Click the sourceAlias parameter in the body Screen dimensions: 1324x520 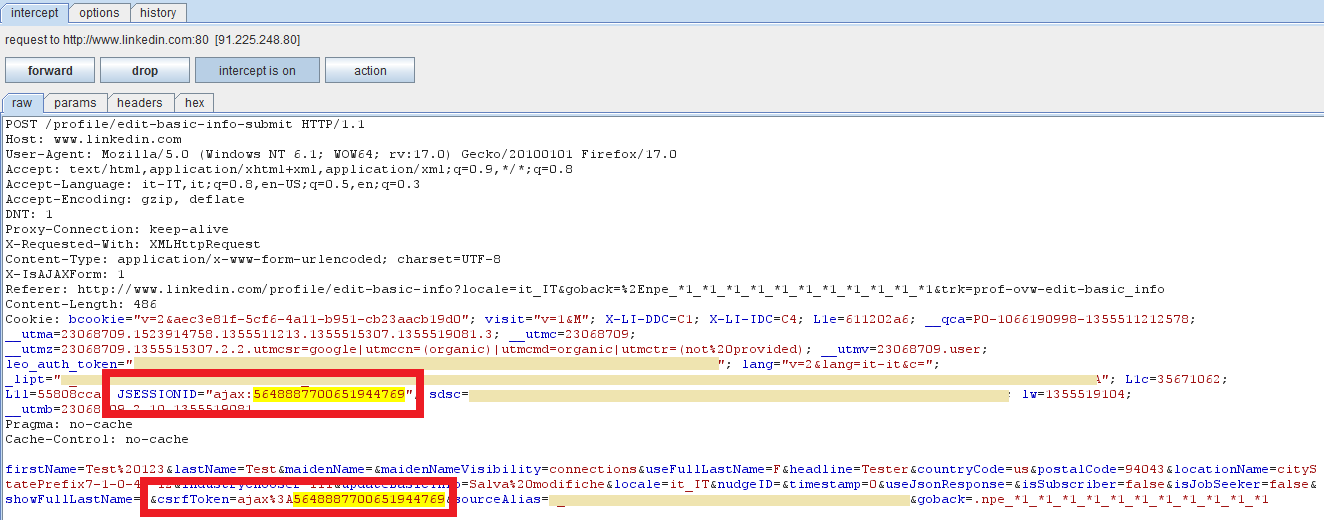point(679,499)
